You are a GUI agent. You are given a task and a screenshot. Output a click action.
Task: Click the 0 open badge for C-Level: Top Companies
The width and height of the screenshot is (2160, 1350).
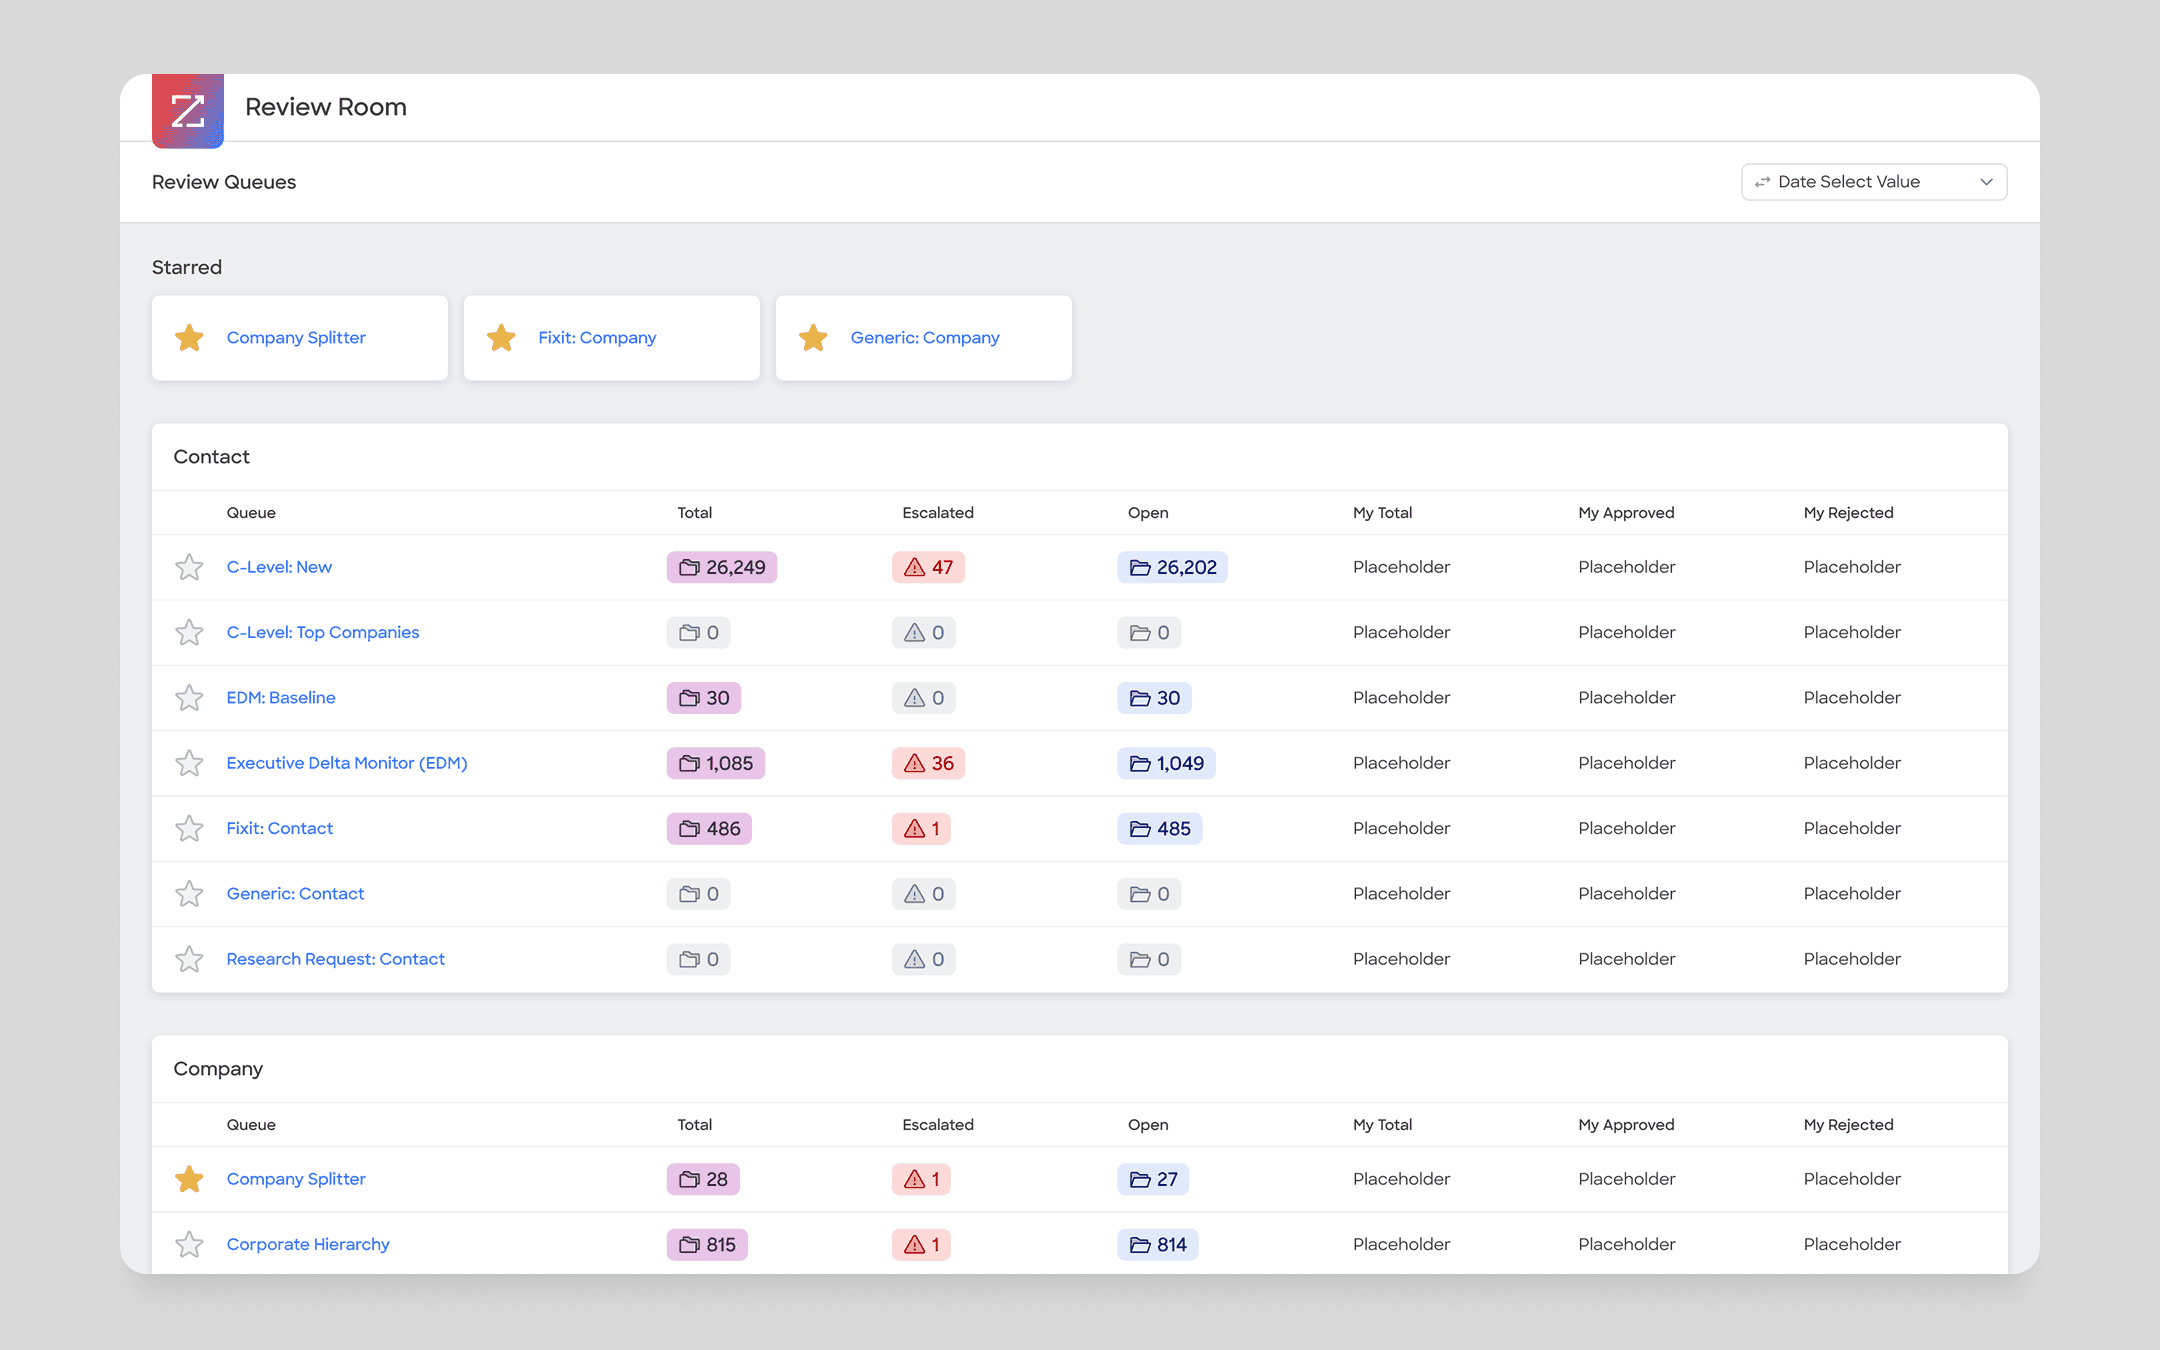tap(1149, 632)
